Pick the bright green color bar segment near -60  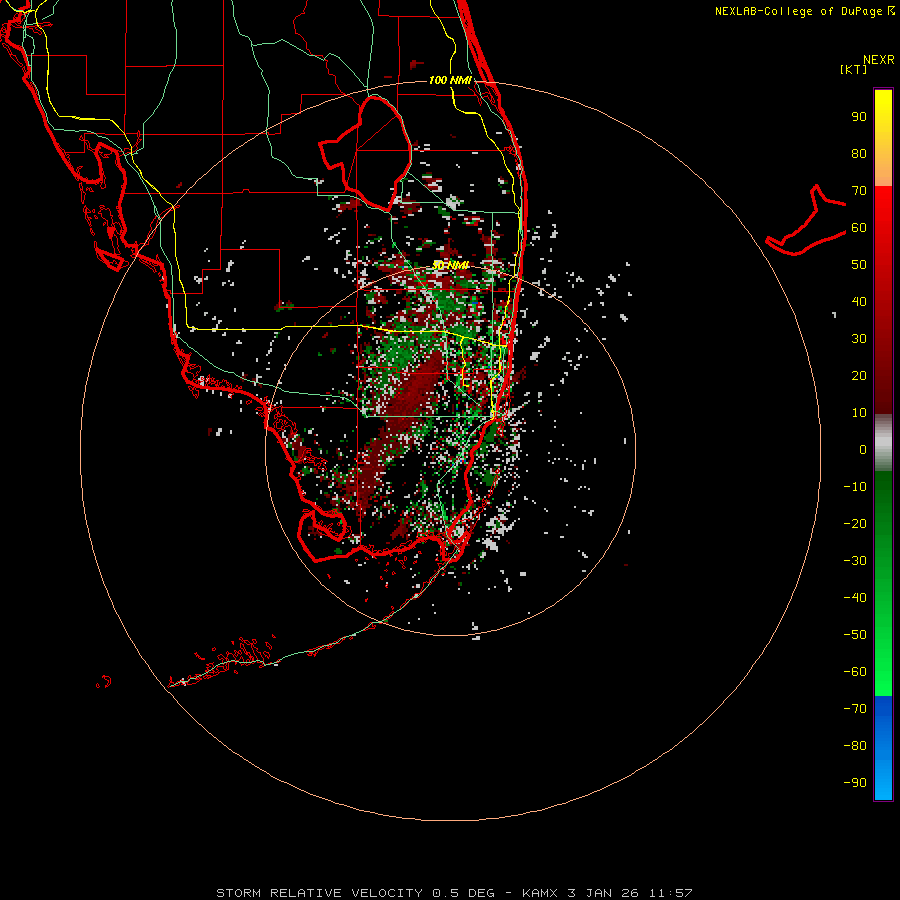(883, 672)
